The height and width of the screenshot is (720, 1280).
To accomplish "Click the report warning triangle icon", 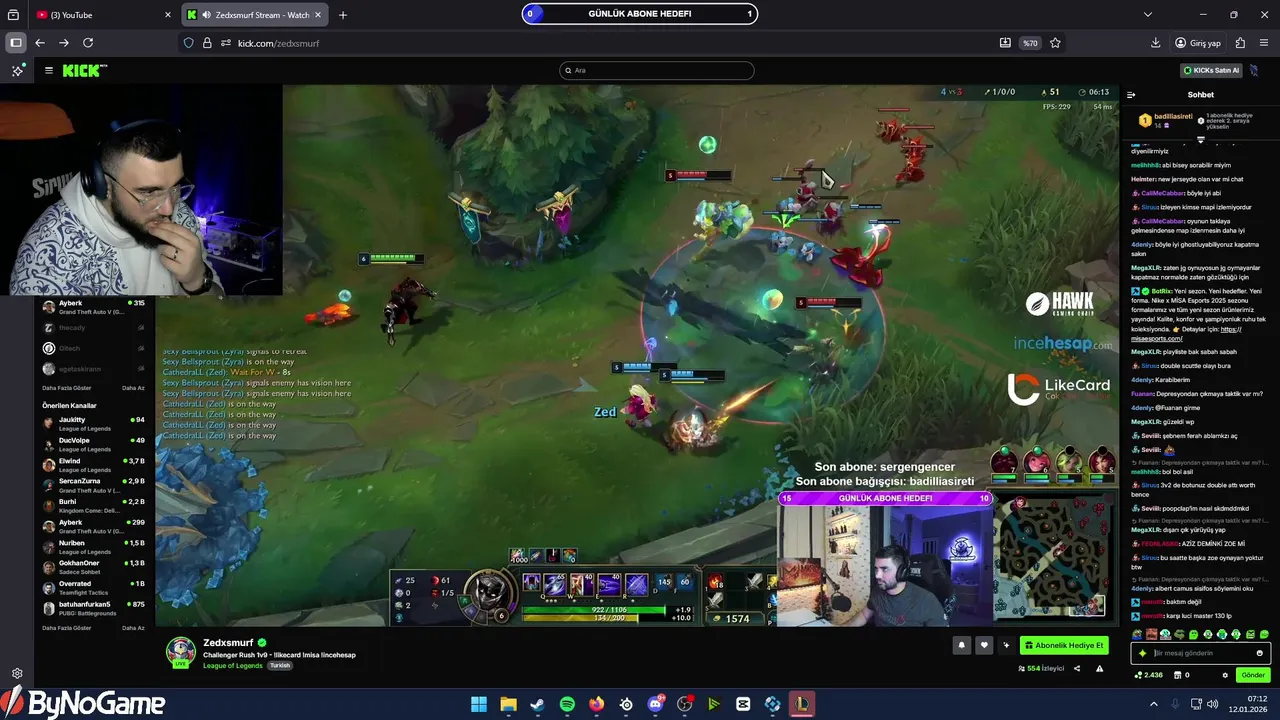I will pyautogui.click(x=1099, y=668).
